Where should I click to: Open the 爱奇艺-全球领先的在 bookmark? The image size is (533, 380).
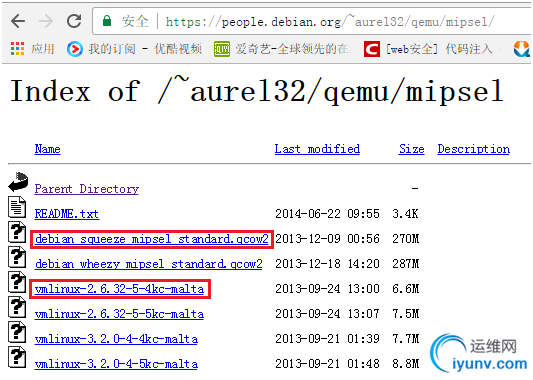pyautogui.click(x=292, y=49)
